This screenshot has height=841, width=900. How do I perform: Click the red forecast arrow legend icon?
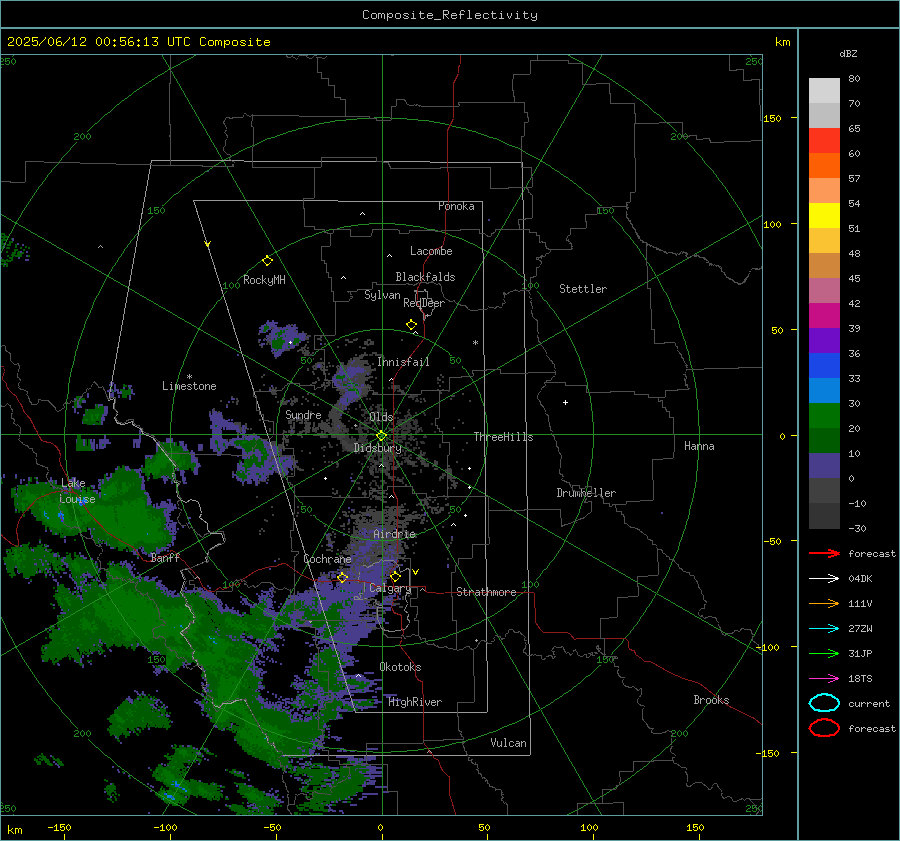click(x=824, y=553)
